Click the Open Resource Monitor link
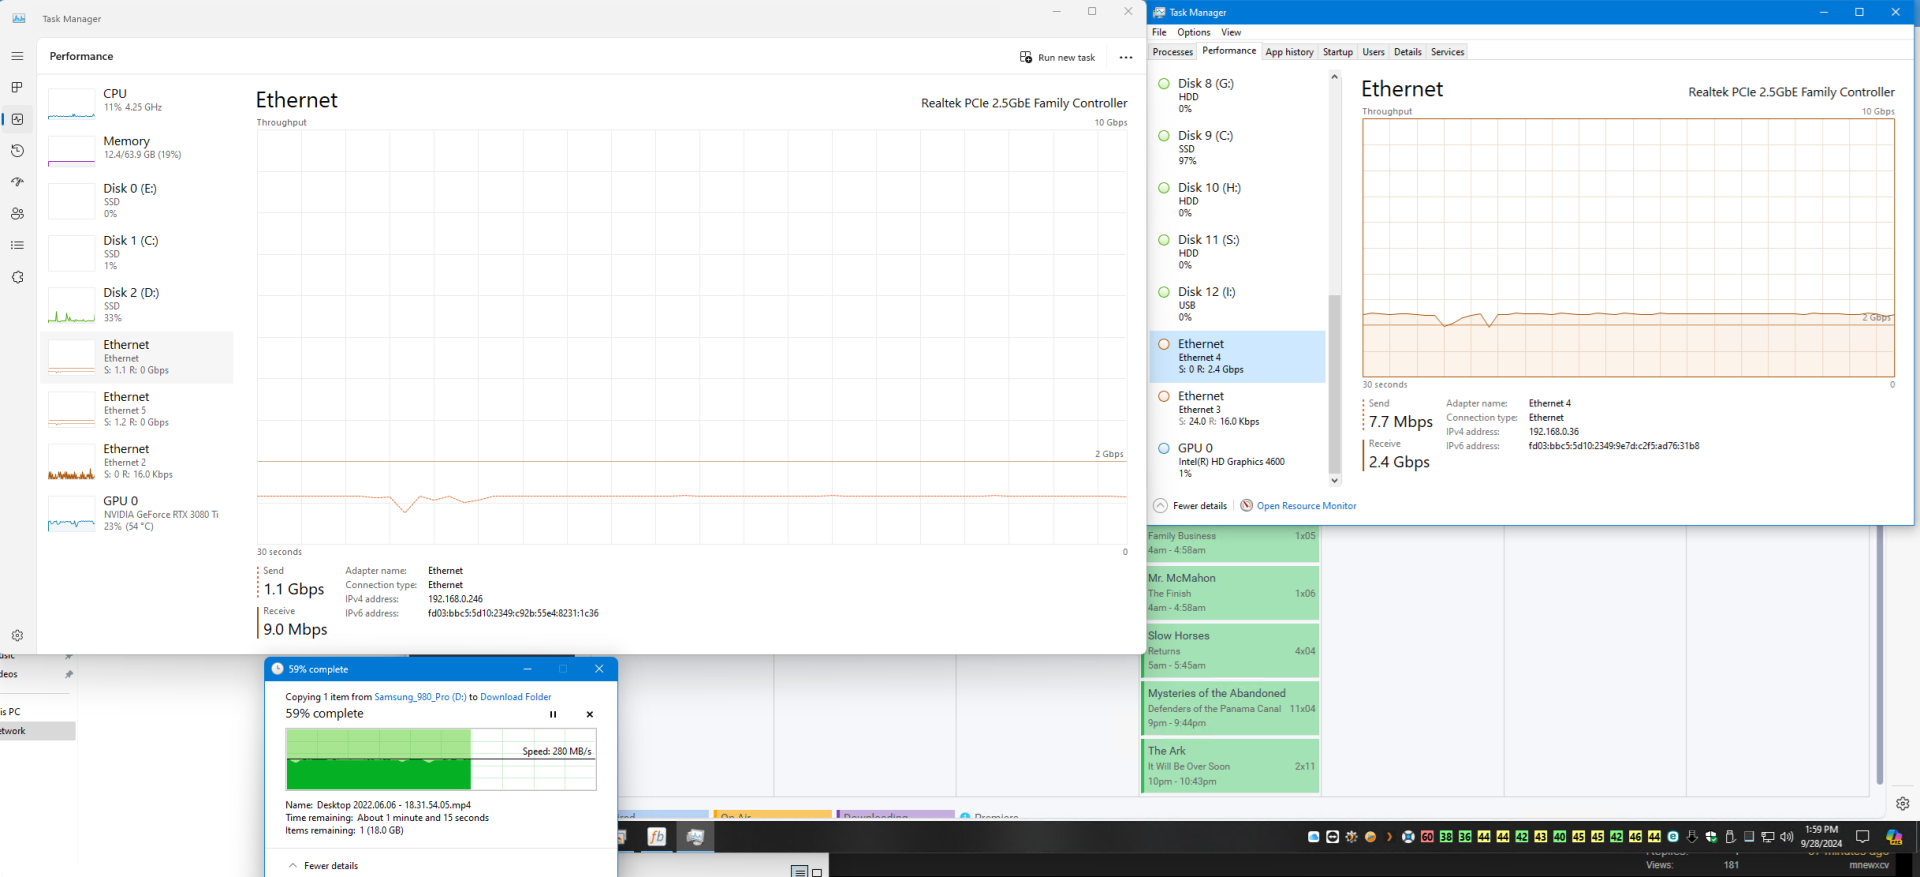 pos(1306,506)
